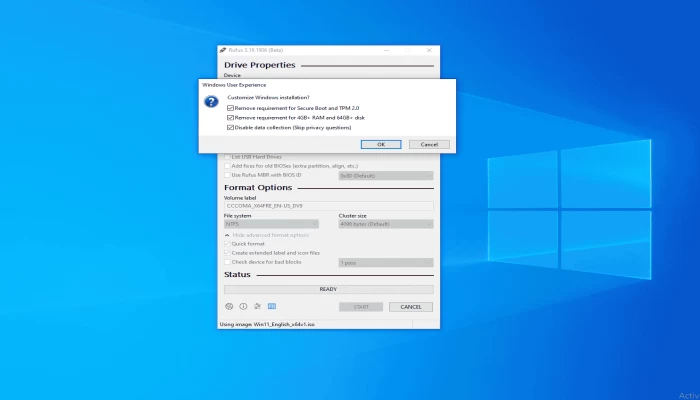This screenshot has height=400, width=700.
Task: Click the READY status progress bar
Action: click(329, 289)
